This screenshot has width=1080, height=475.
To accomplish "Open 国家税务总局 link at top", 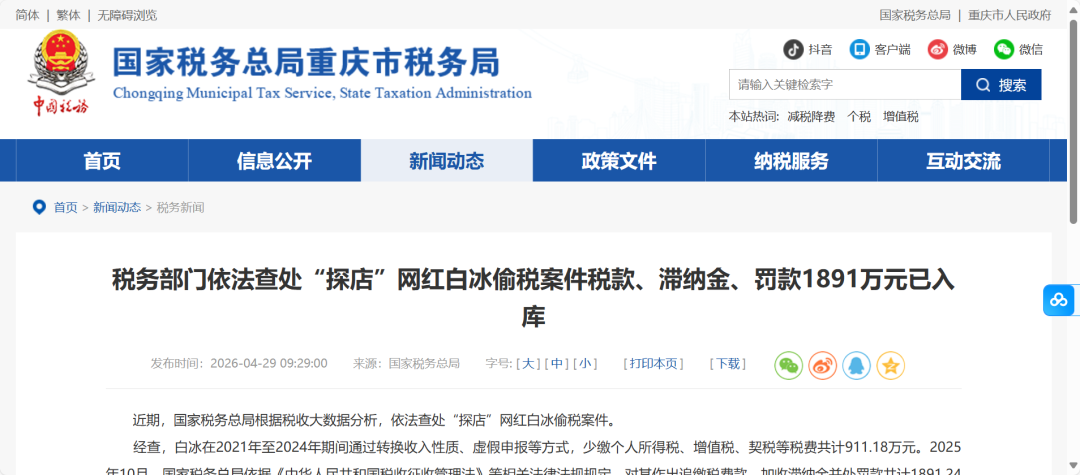I will point(915,15).
